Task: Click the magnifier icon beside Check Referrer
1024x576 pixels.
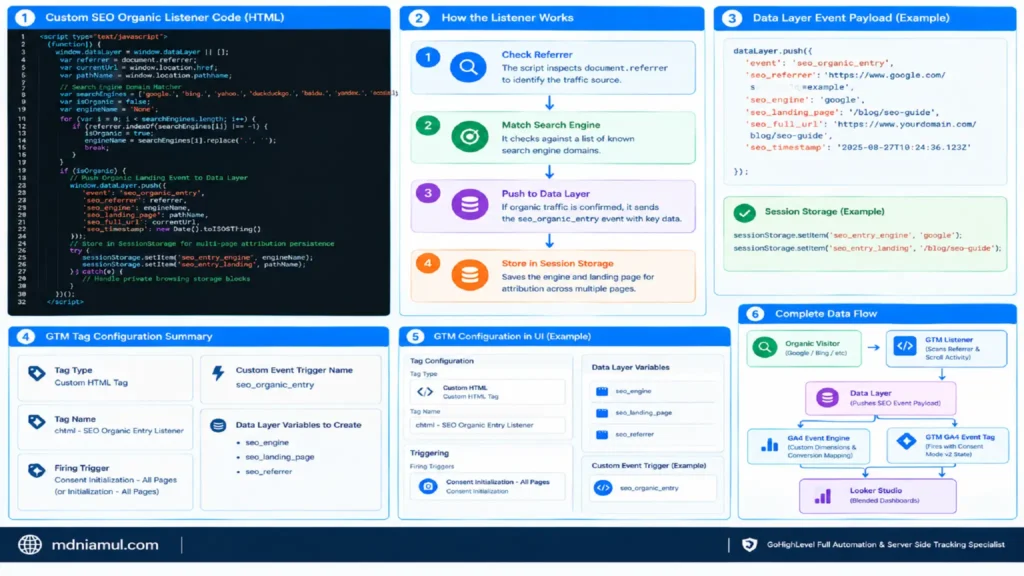Action: 468,67
